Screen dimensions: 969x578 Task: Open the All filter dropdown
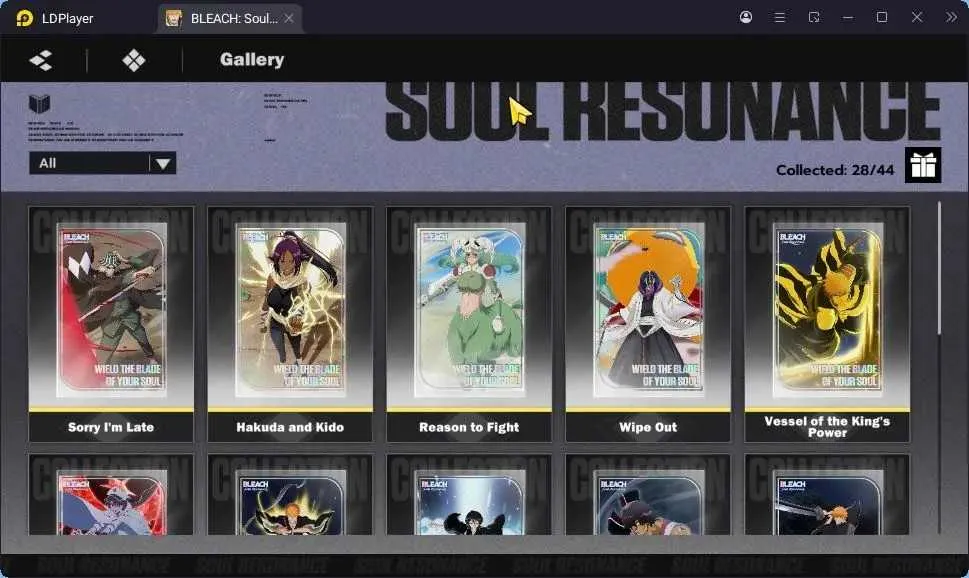coord(103,163)
